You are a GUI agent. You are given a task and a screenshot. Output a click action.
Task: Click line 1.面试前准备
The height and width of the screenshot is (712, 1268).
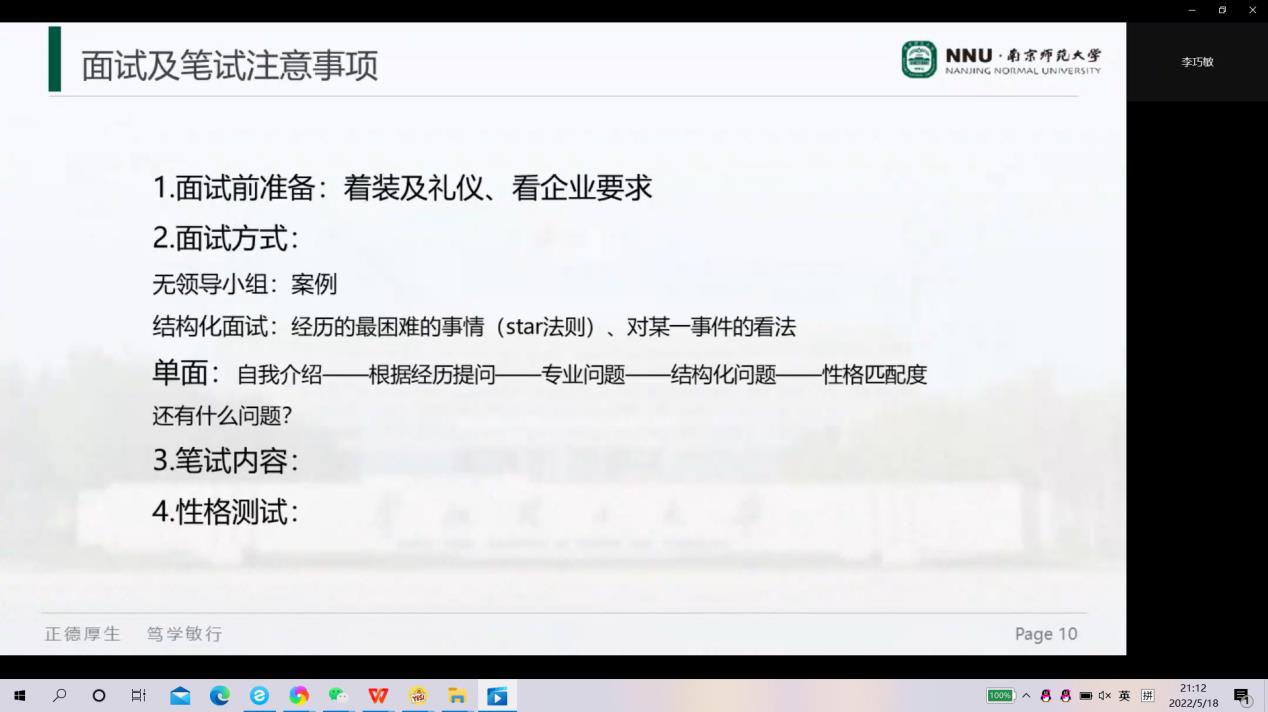point(402,187)
